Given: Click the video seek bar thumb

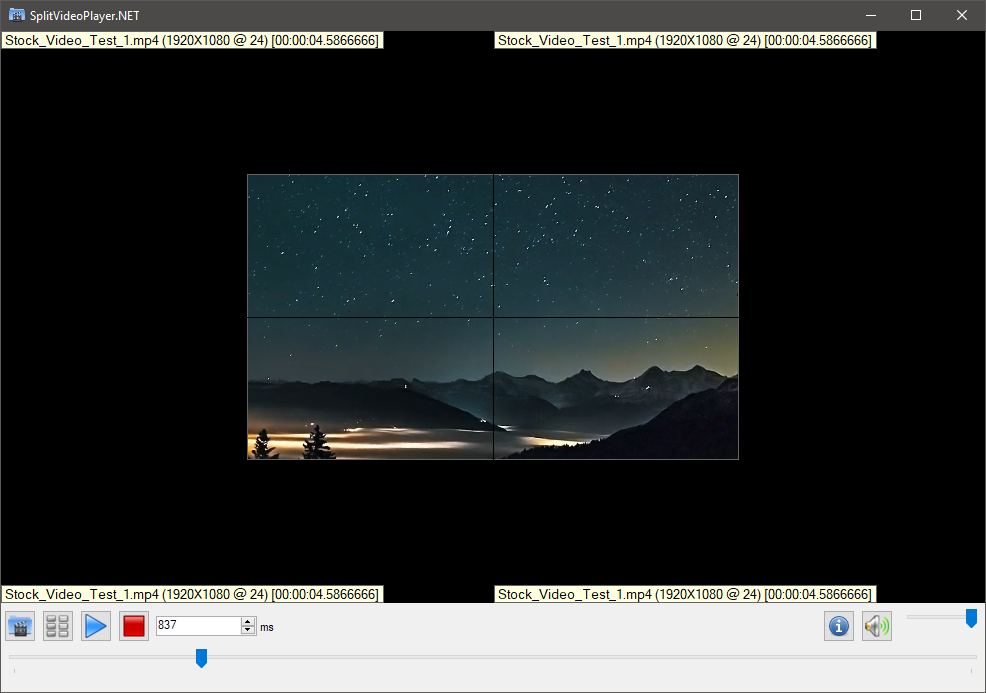Looking at the screenshot, I should pyautogui.click(x=201, y=657).
